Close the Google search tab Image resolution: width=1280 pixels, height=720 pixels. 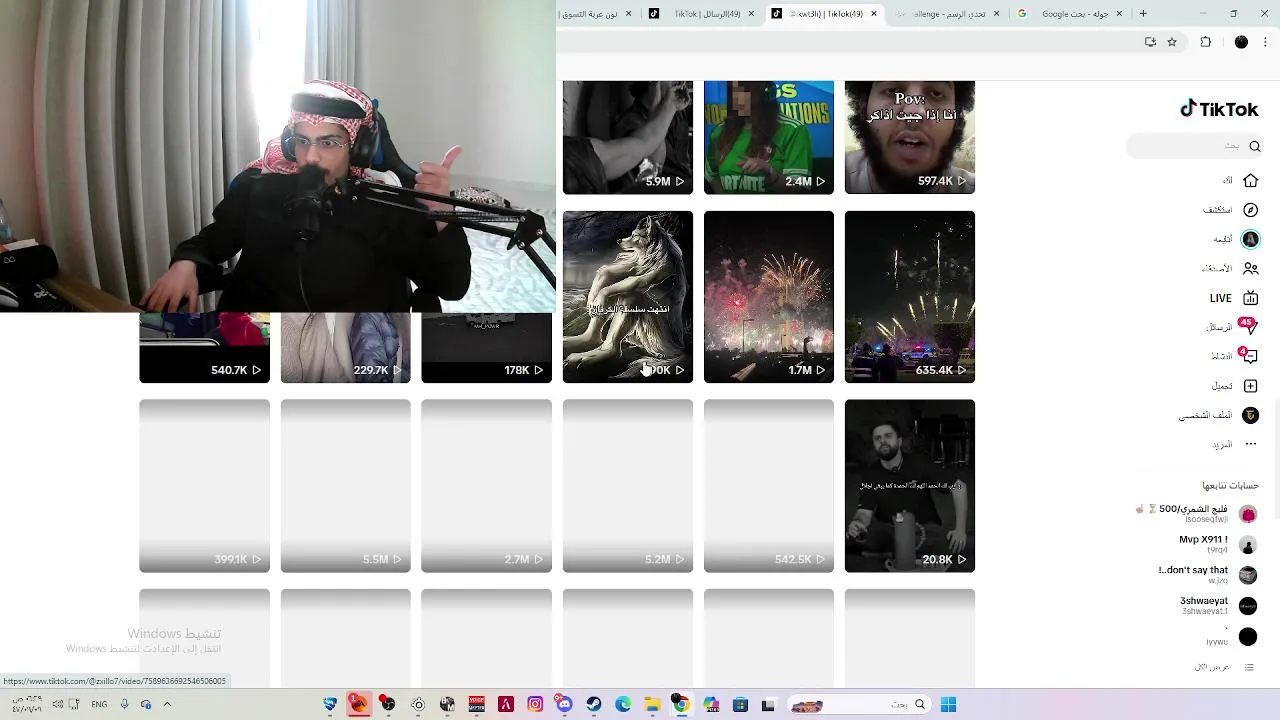tap(1119, 14)
